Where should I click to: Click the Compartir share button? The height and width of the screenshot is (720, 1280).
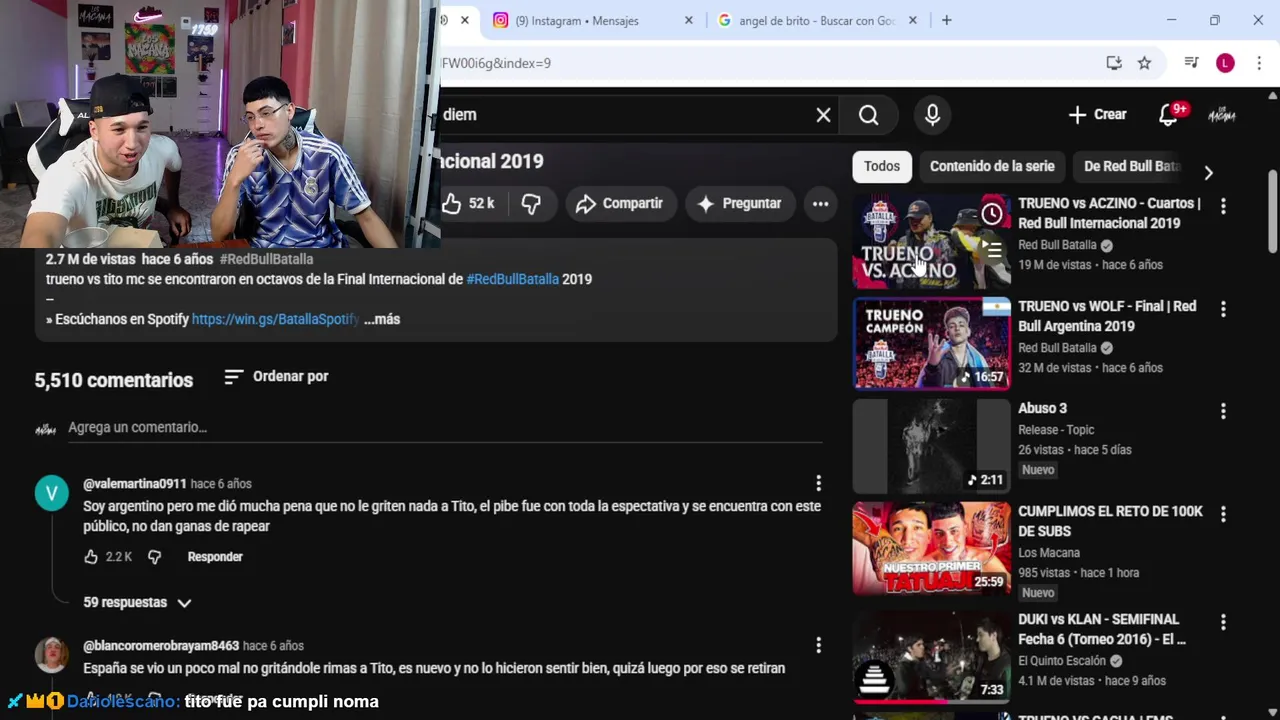(620, 203)
